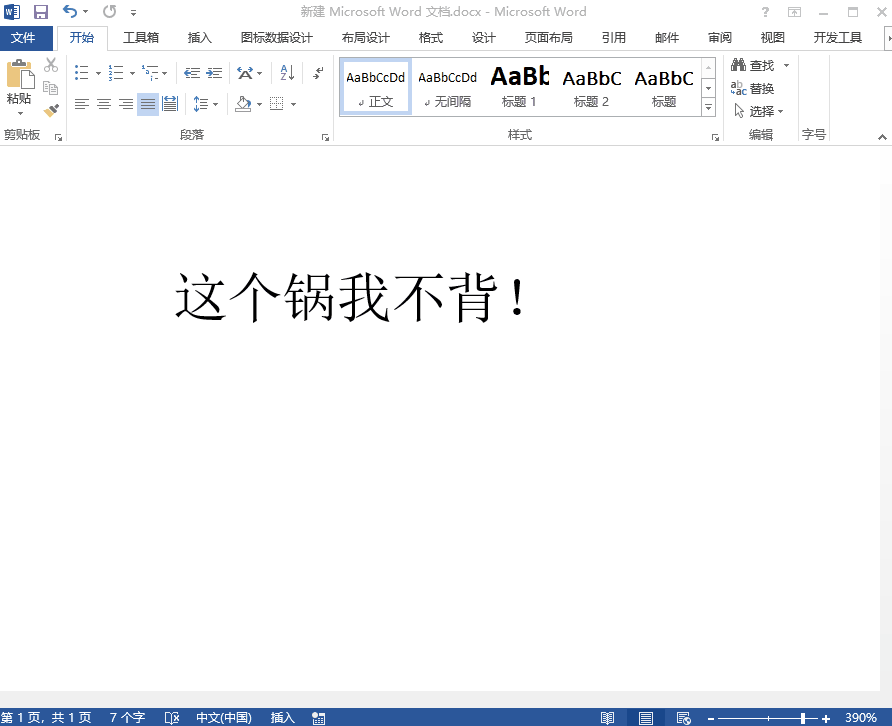Open the 文件 menu
The width and height of the screenshot is (892, 726).
click(x=23, y=38)
